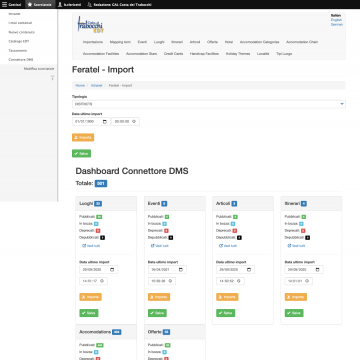Switch language to German

[x=337, y=24]
